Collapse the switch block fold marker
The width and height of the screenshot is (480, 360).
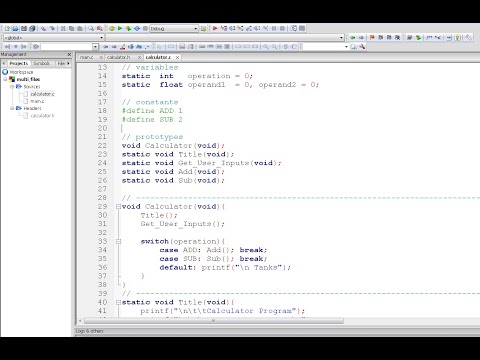coord(118,241)
